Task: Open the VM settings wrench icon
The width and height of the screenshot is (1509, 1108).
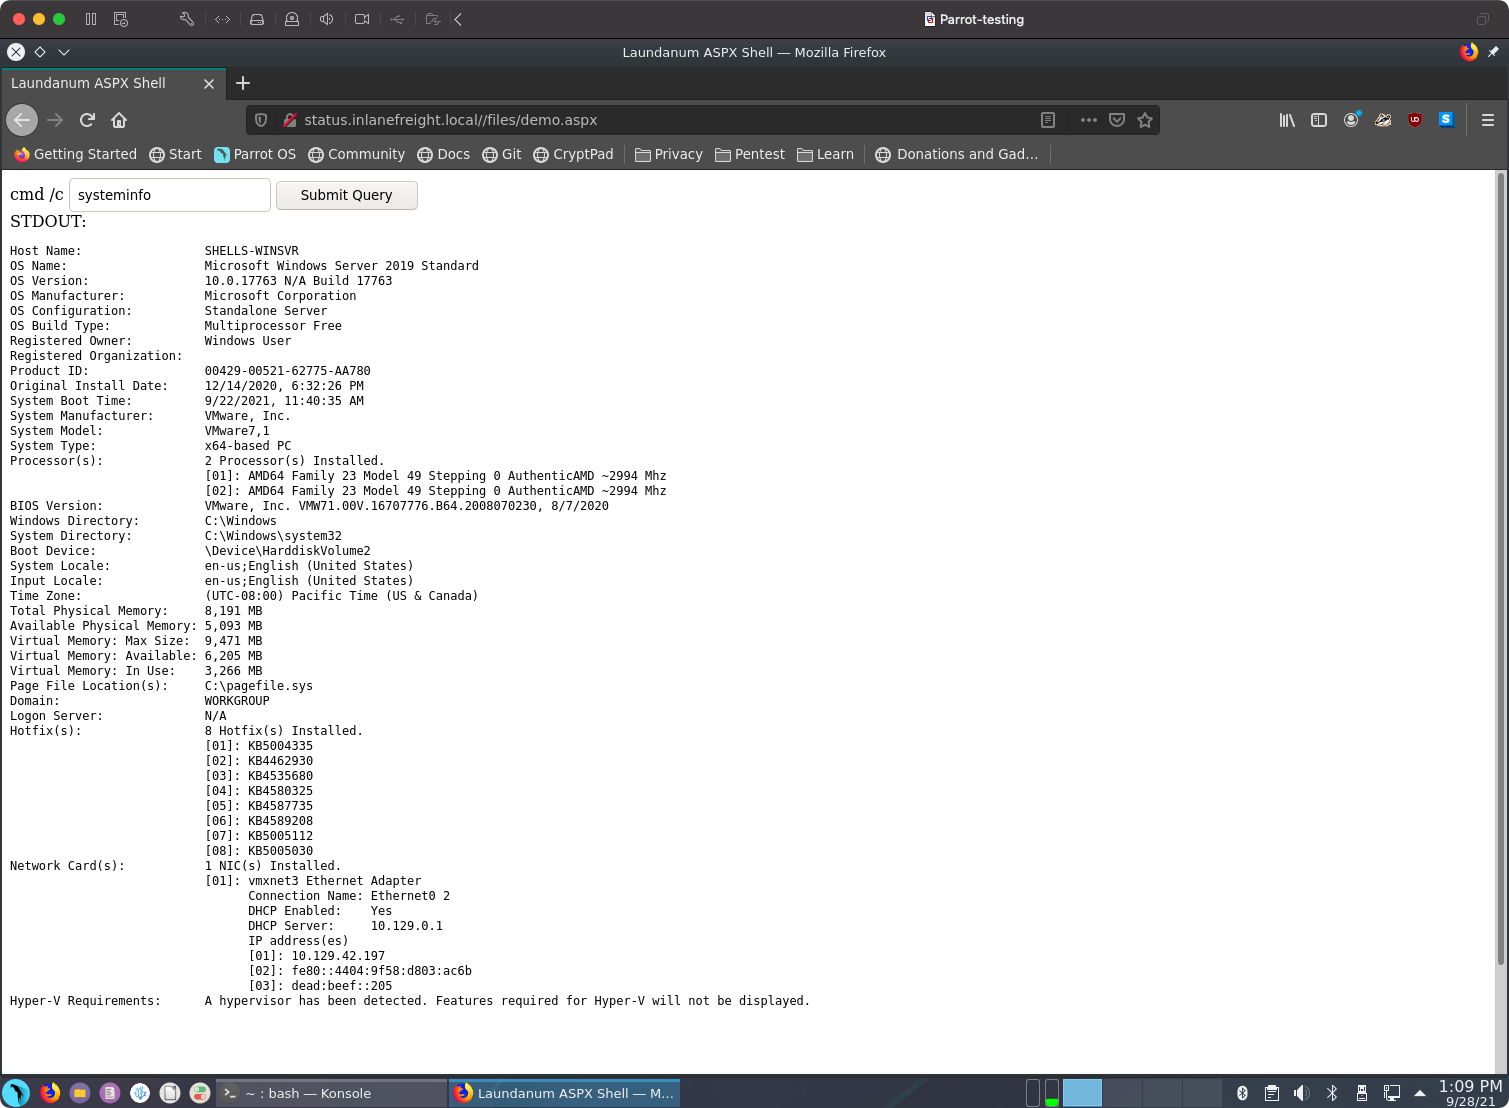Action: 187,19
